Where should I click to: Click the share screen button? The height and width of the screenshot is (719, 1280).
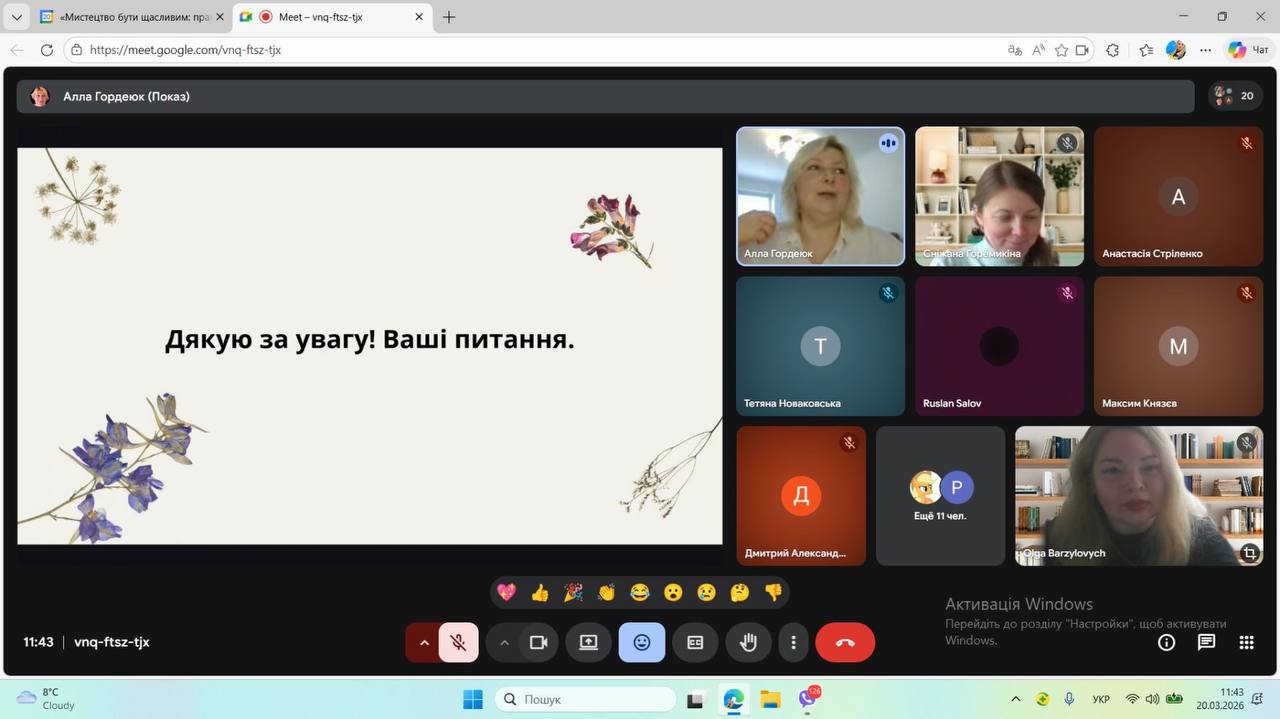tap(588, 643)
